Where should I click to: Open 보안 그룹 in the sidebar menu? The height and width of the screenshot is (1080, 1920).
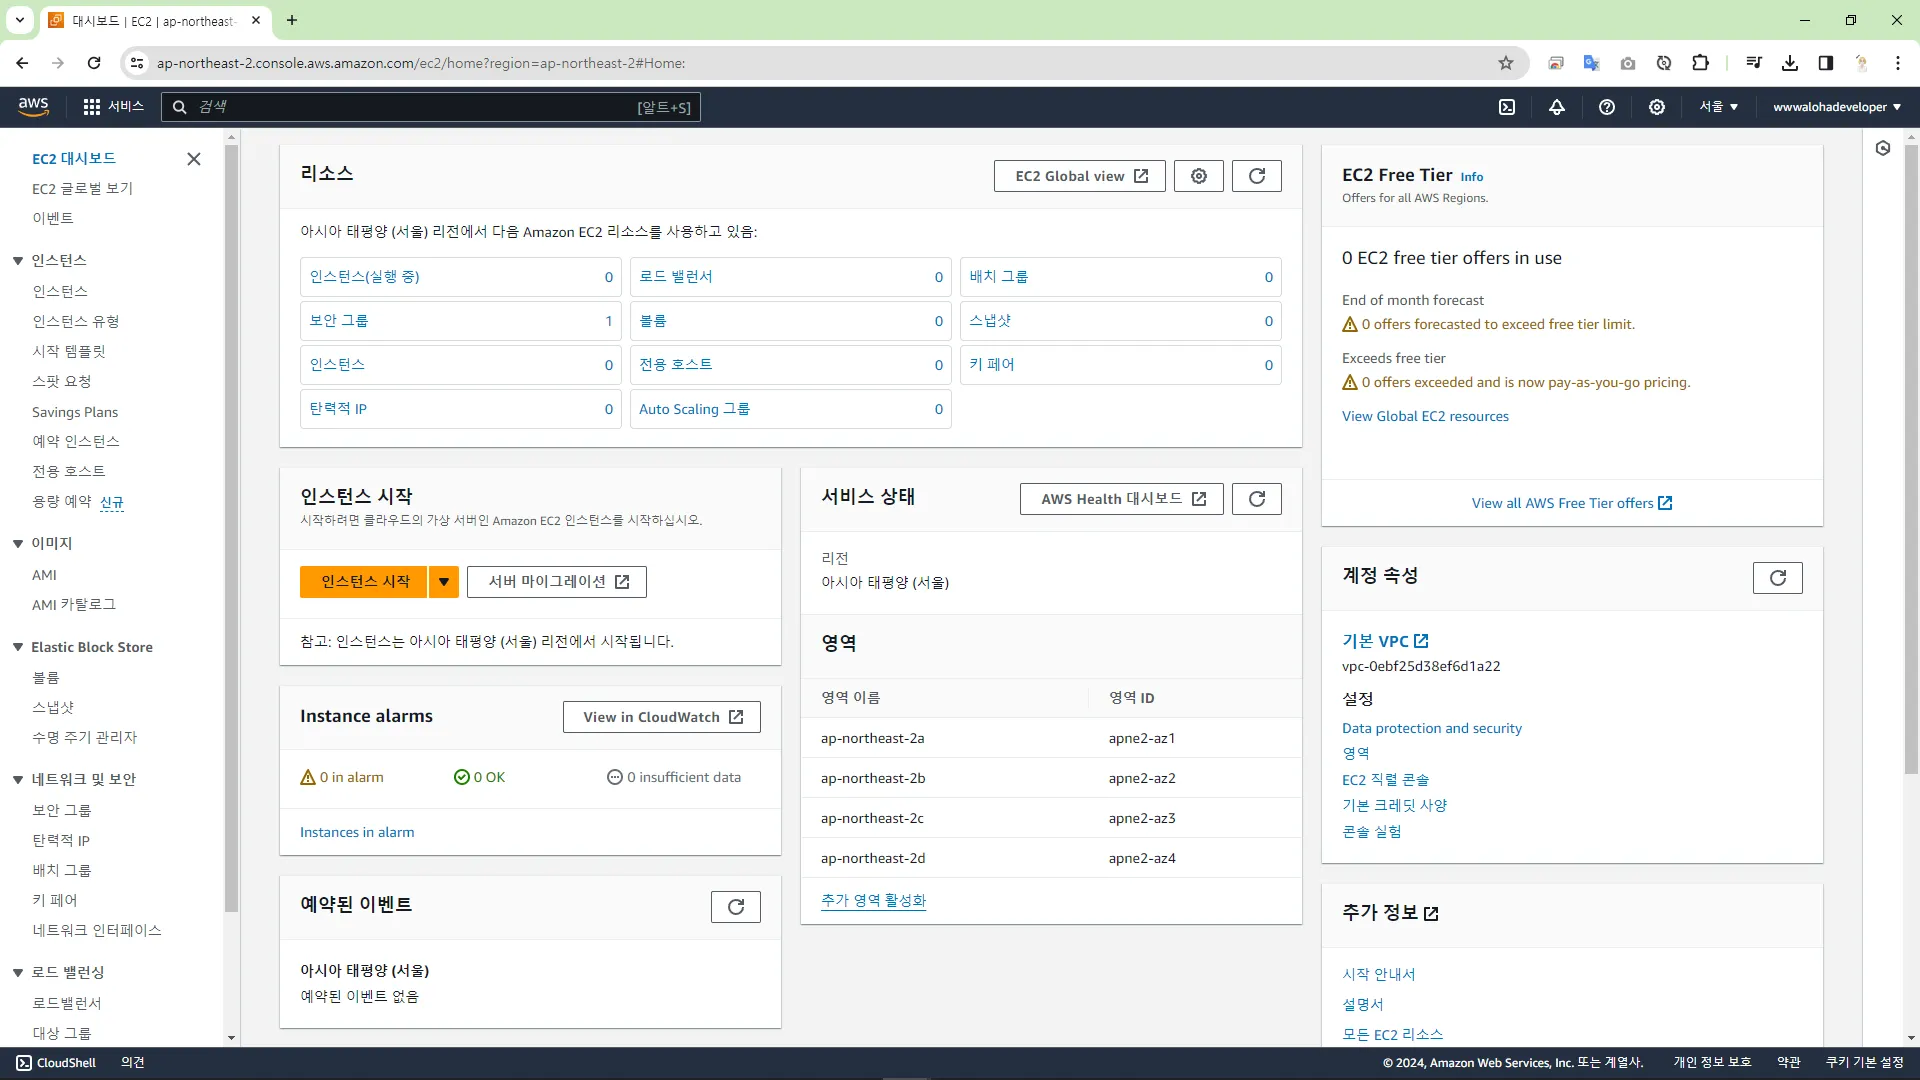pos(62,810)
